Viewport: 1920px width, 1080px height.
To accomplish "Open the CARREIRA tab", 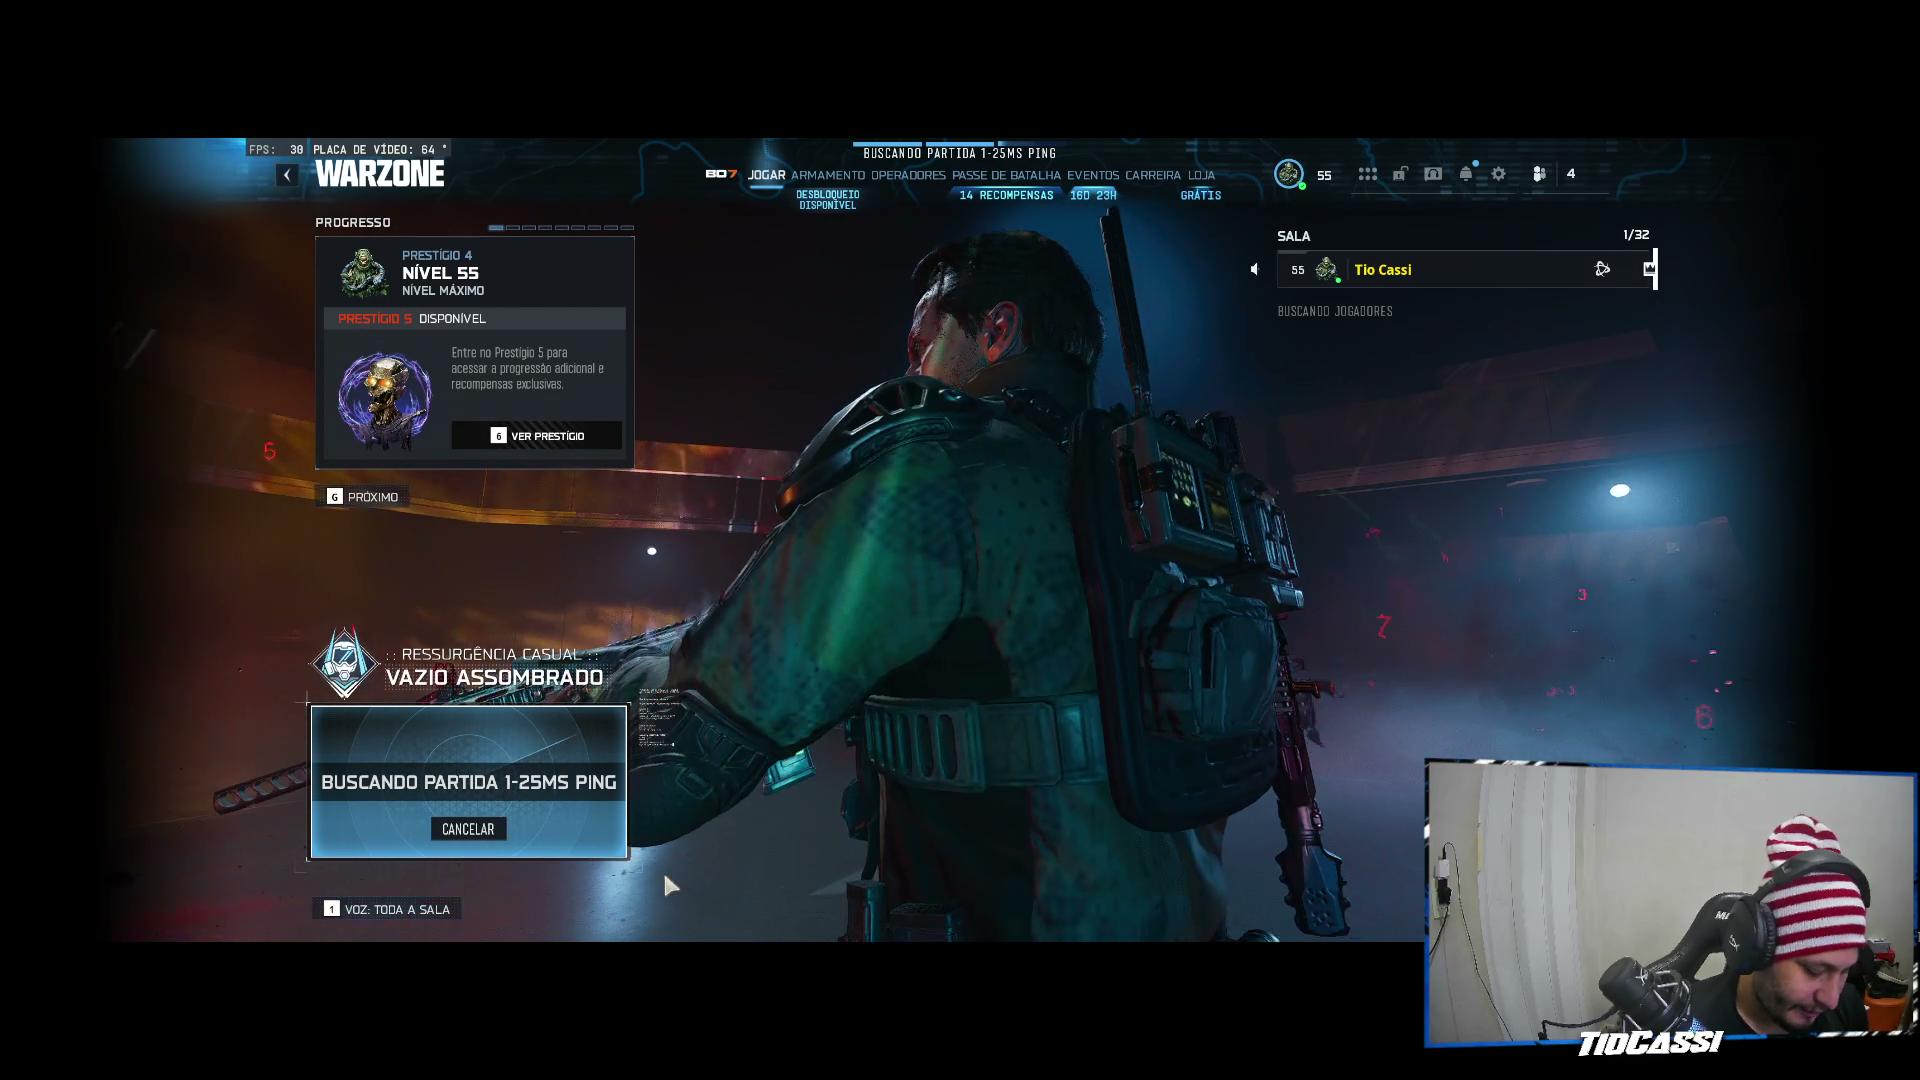I will click(1153, 175).
